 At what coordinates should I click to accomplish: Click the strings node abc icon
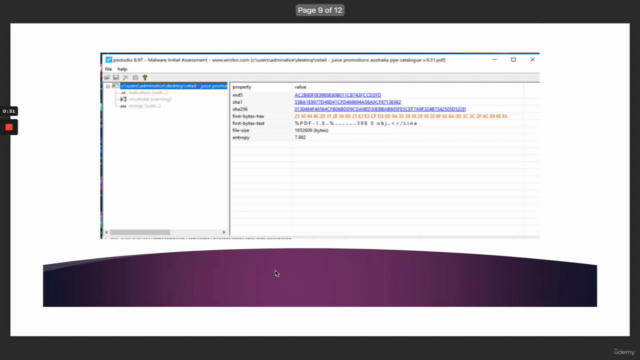point(123,106)
